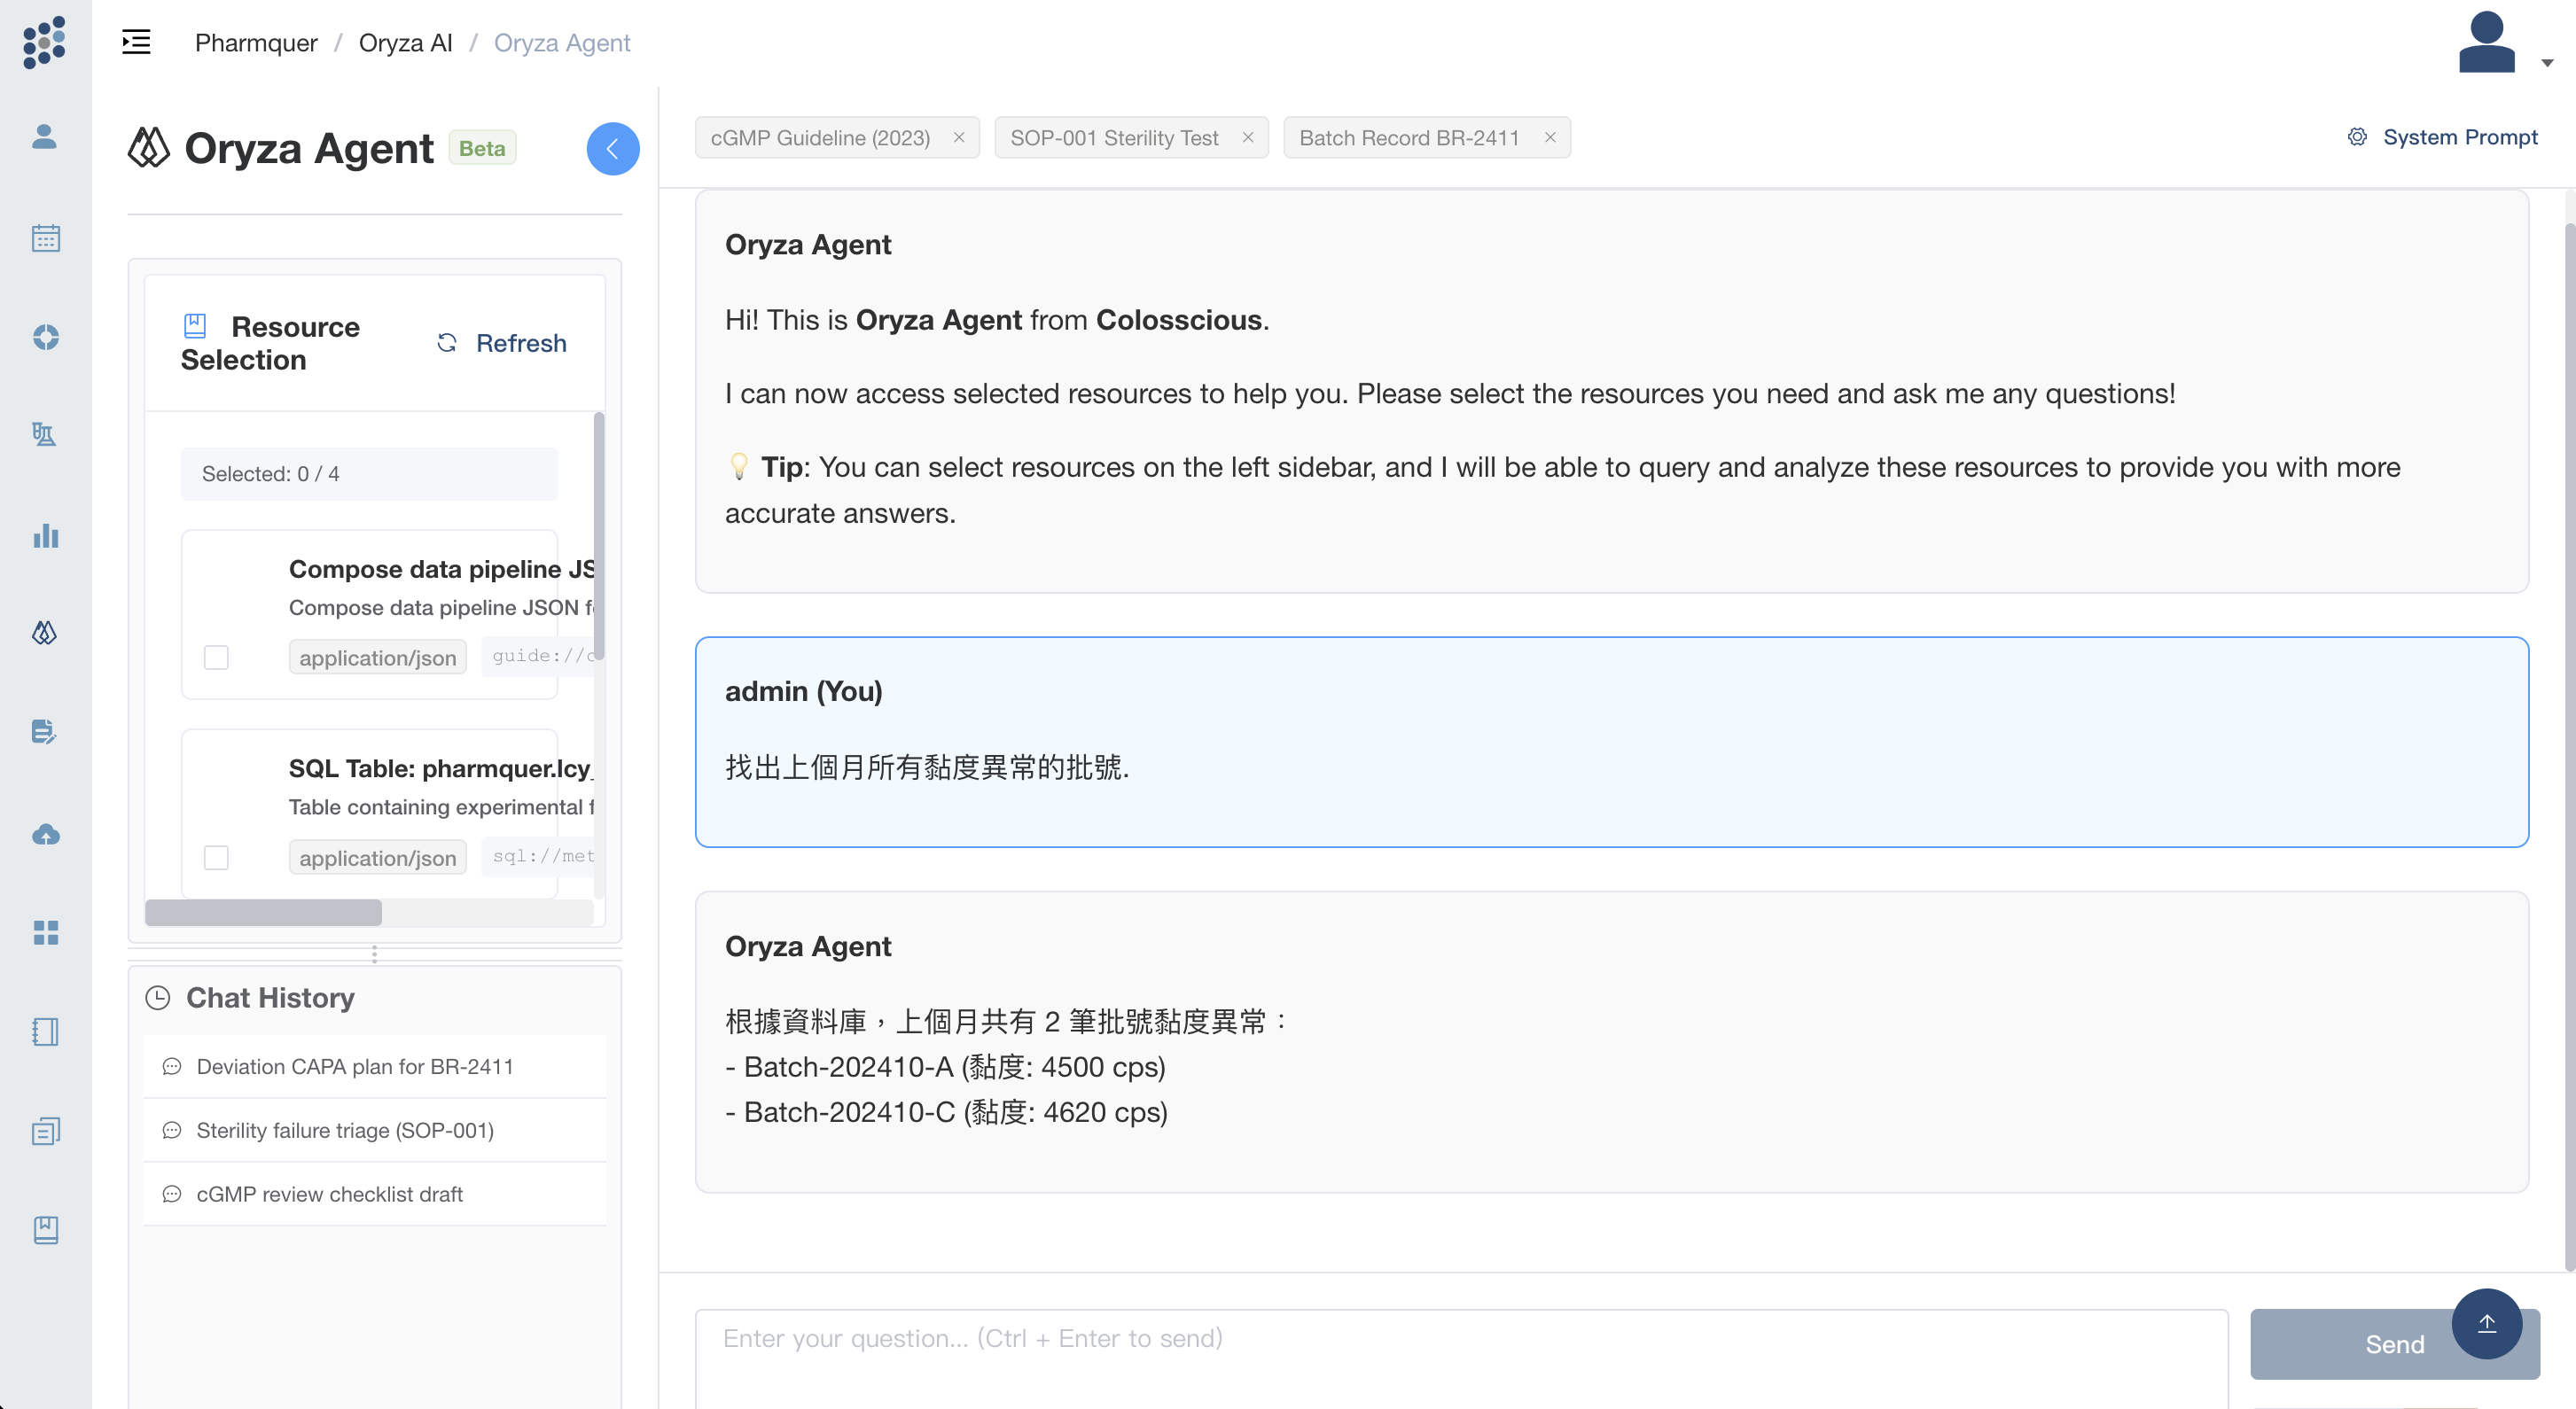Open the cloud upload sidebar icon
Viewport: 2576px width, 1409px height.
[45, 834]
